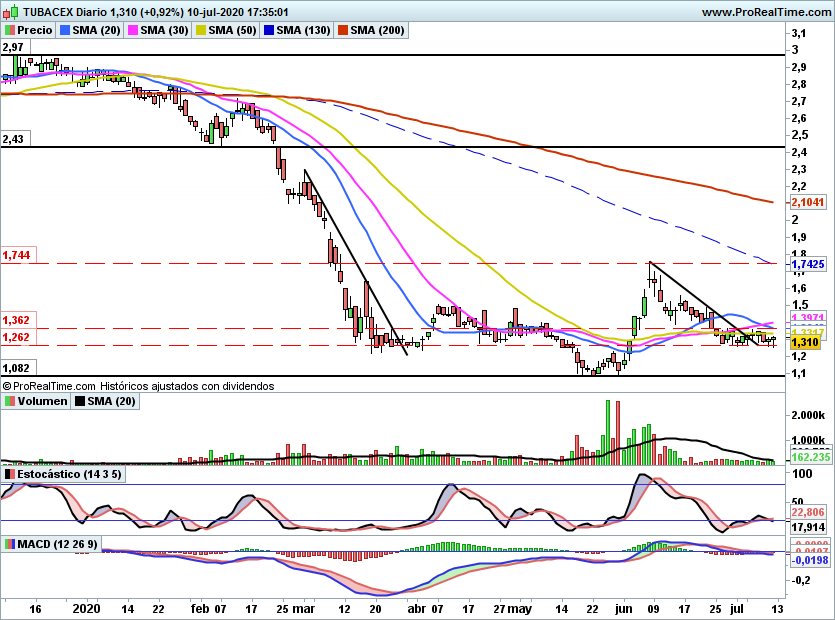Click the SMA (20) price legend label
The height and width of the screenshot is (620, 835).
click(x=96, y=30)
